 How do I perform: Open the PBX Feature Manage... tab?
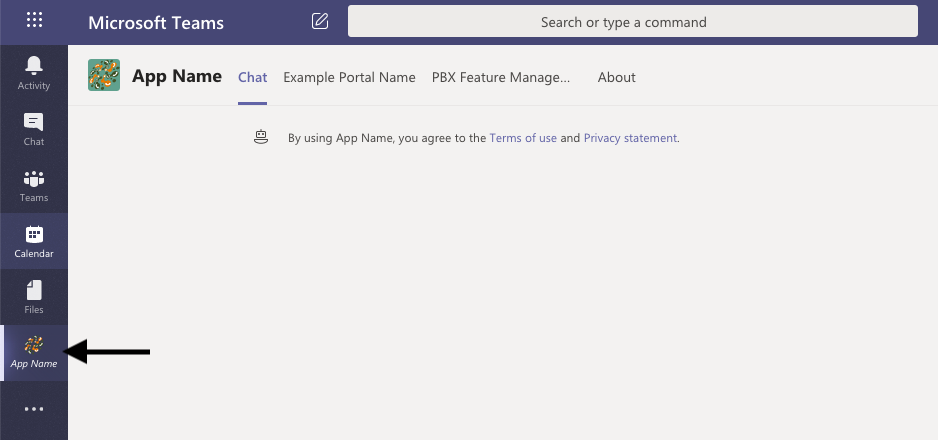[x=501, y=77]
